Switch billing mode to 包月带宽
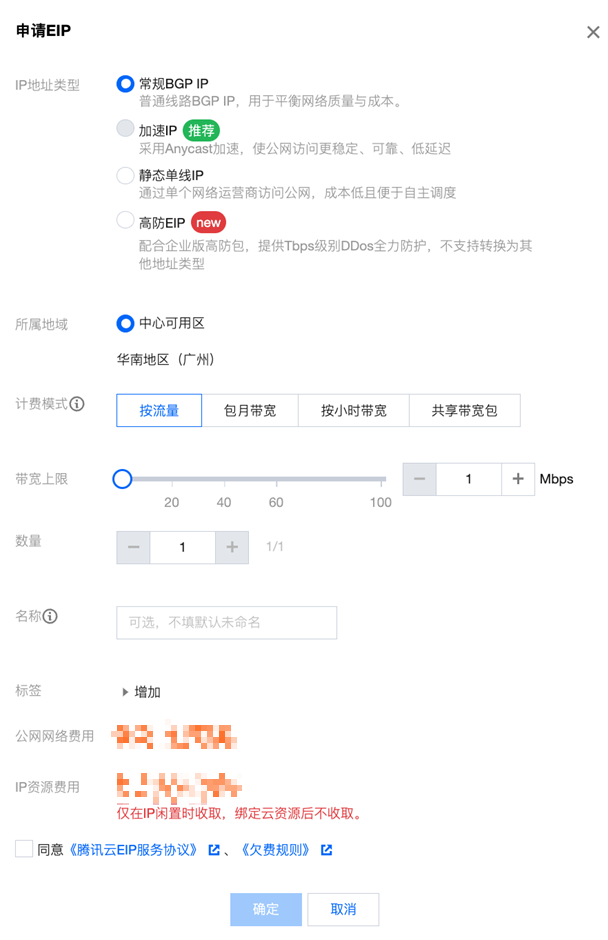 [x=250, y=411]
